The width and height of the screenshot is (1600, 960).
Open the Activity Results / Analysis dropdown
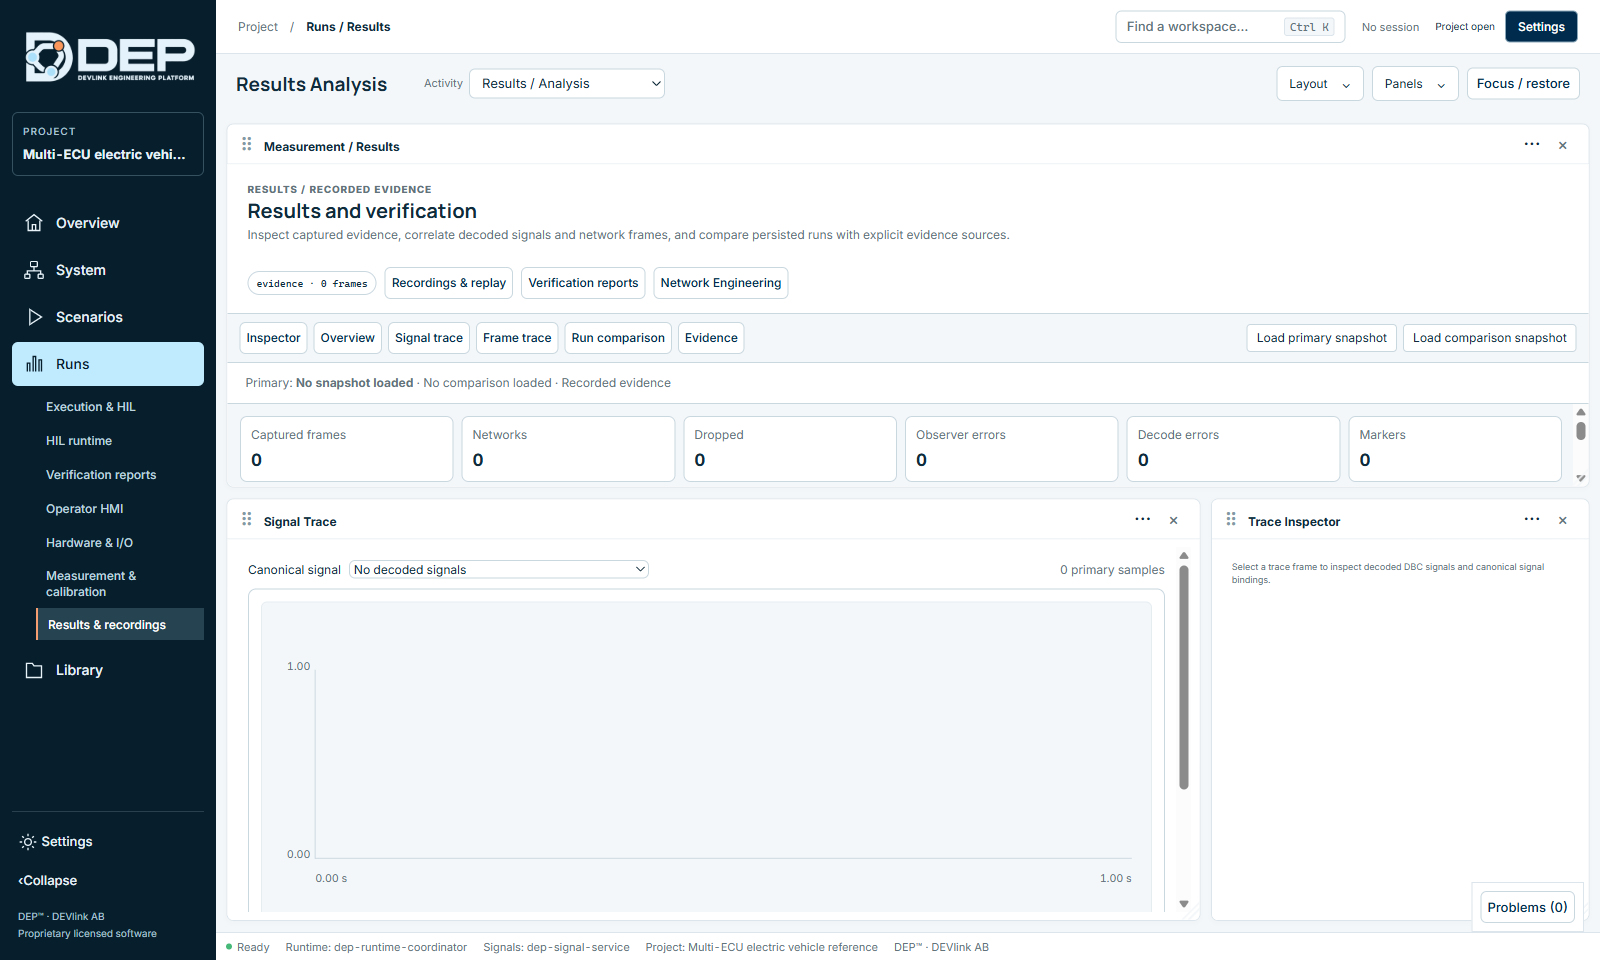tap(567, 84)
